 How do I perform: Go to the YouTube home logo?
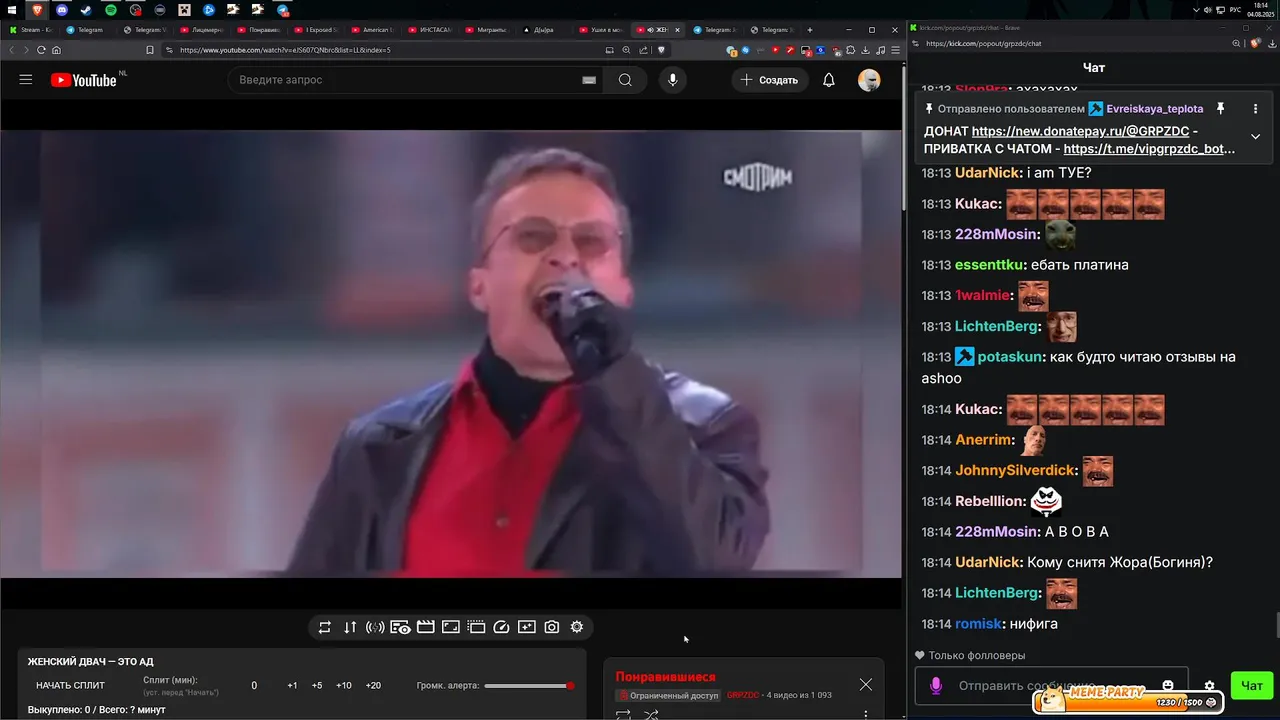[x=84, y=80]
